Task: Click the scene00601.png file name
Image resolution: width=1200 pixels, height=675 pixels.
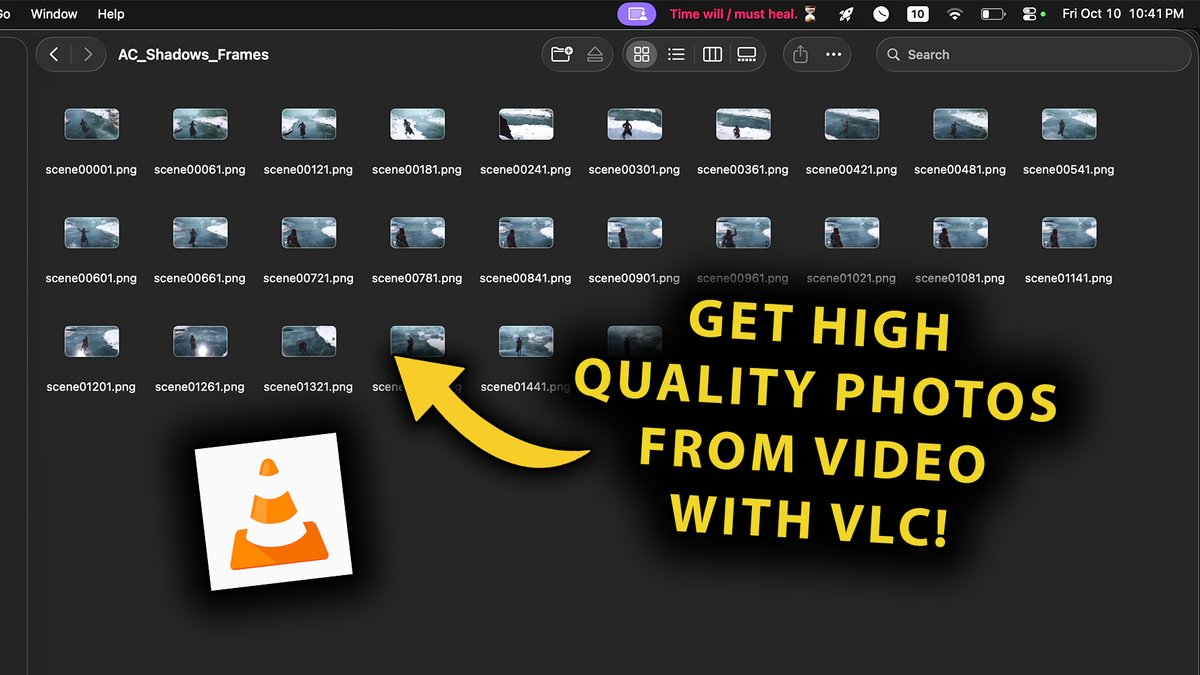Action: point(91,278)
